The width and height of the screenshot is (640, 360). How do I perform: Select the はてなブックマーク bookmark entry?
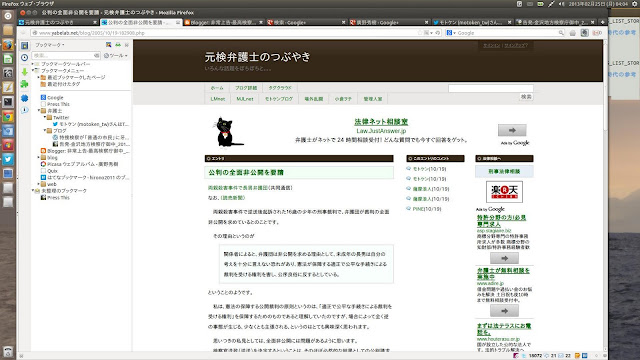tap(85, 178)
